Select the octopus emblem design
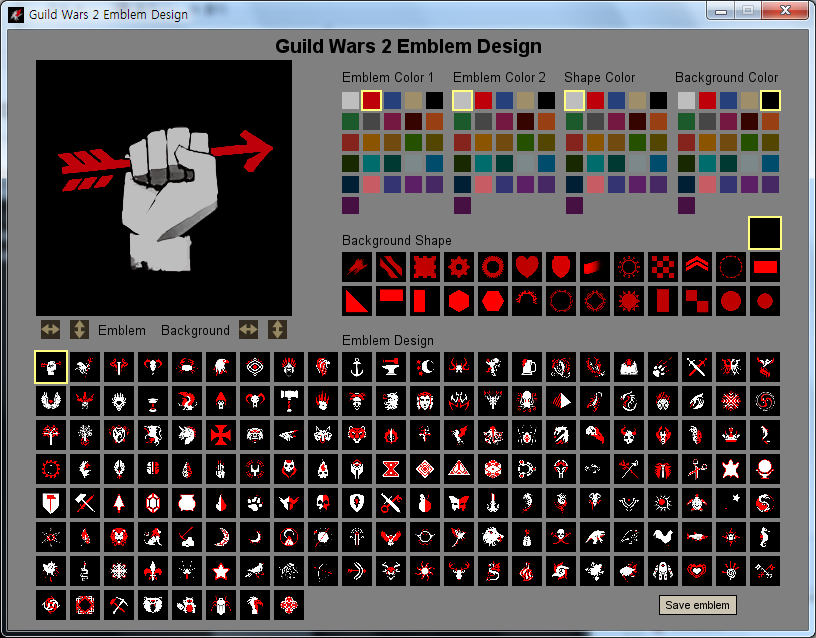This screenshot has height=638, width=816. 527,401
